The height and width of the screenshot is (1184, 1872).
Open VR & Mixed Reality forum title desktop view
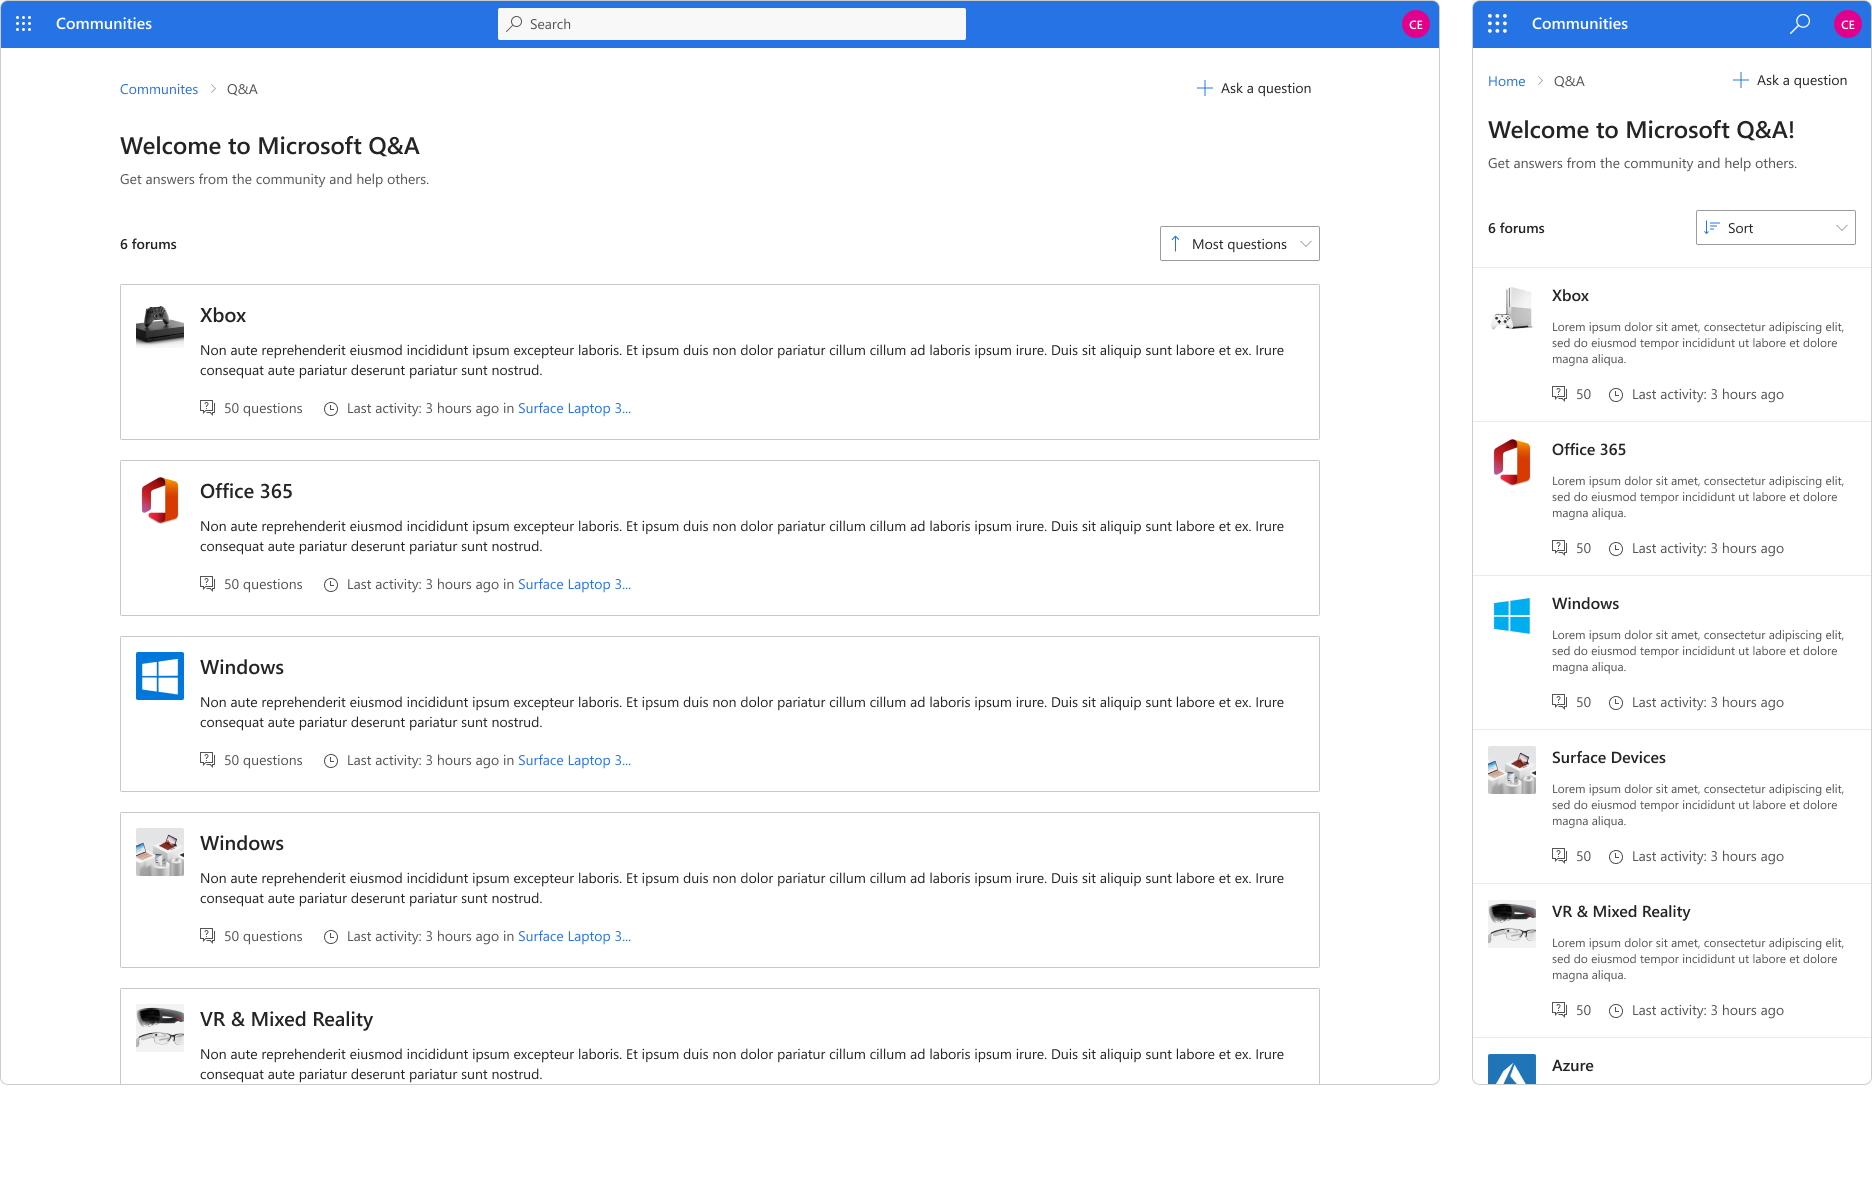pos(286,1019)
